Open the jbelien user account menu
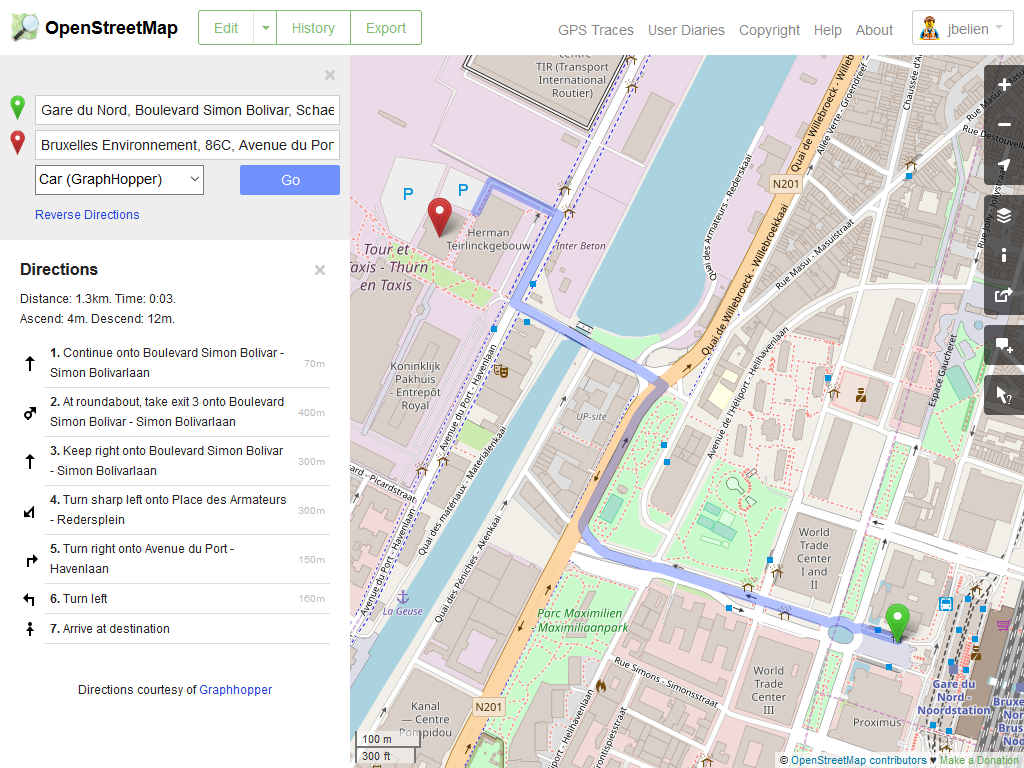Viewport: 1024px width, 768px height. click(x=963, y=29)
